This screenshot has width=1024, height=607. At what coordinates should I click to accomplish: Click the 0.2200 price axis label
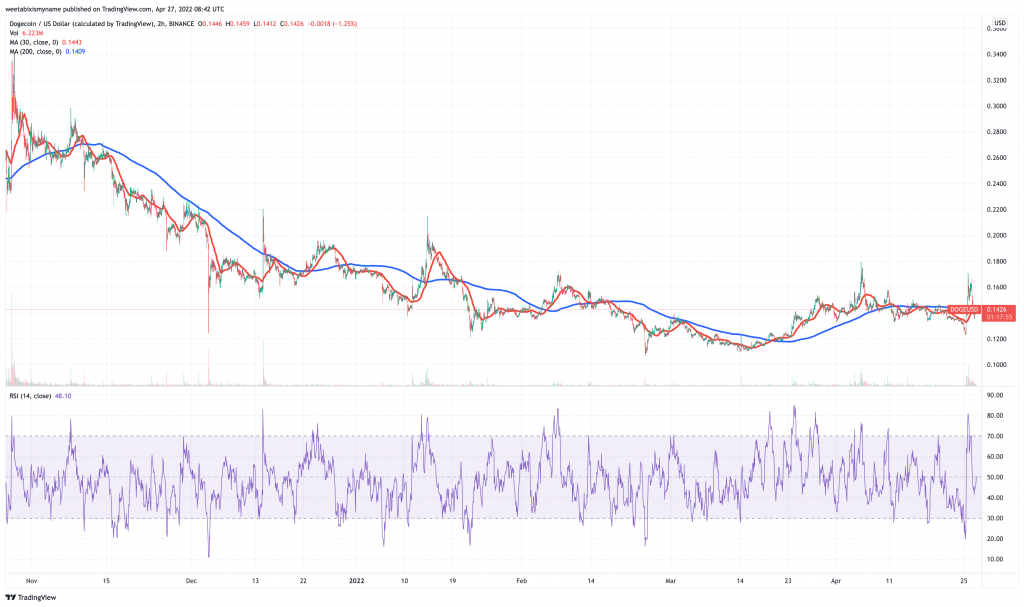pos(996,210)
